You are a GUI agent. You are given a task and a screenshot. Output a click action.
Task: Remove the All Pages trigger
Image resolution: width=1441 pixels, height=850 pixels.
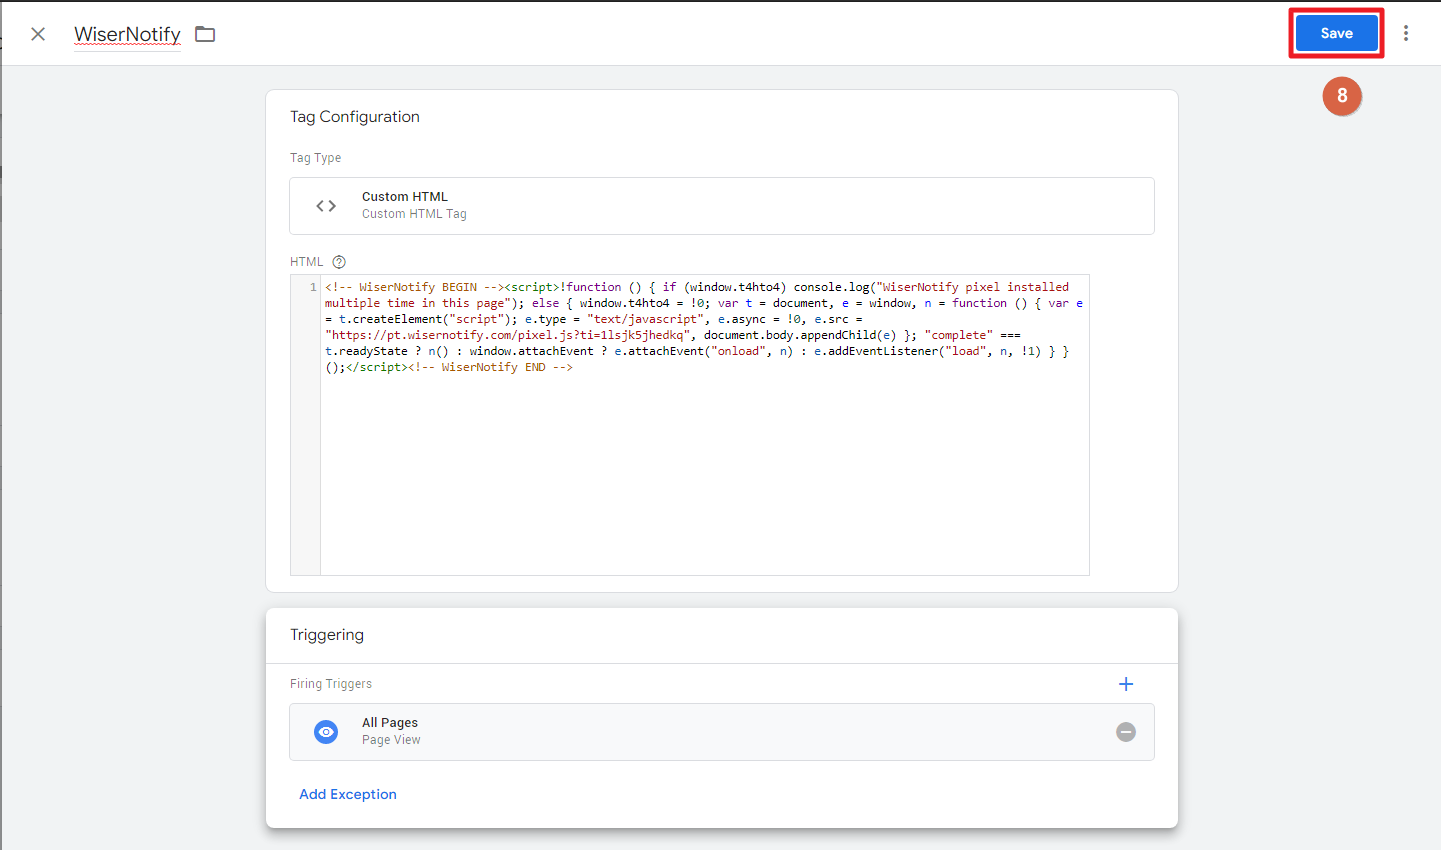1126,732
